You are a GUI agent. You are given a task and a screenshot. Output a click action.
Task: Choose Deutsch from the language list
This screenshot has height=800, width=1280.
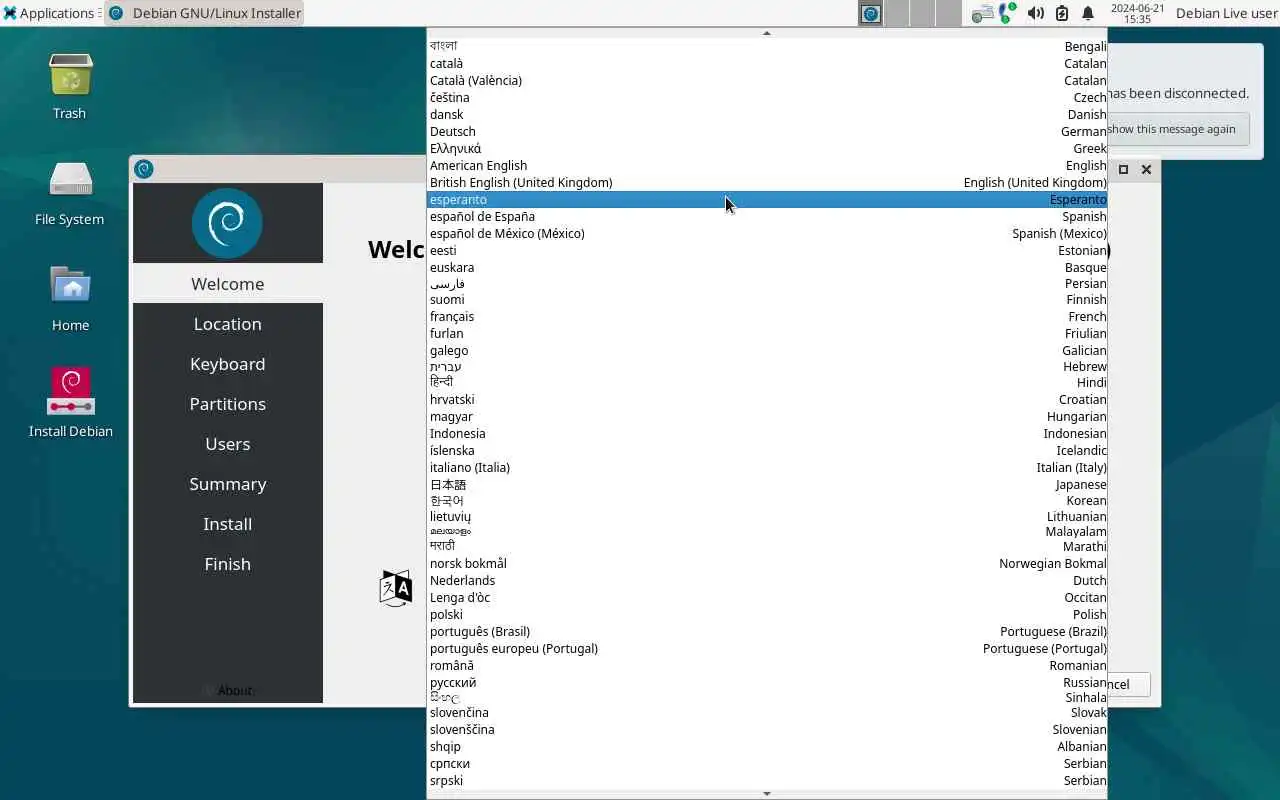[x=767, y=131]
